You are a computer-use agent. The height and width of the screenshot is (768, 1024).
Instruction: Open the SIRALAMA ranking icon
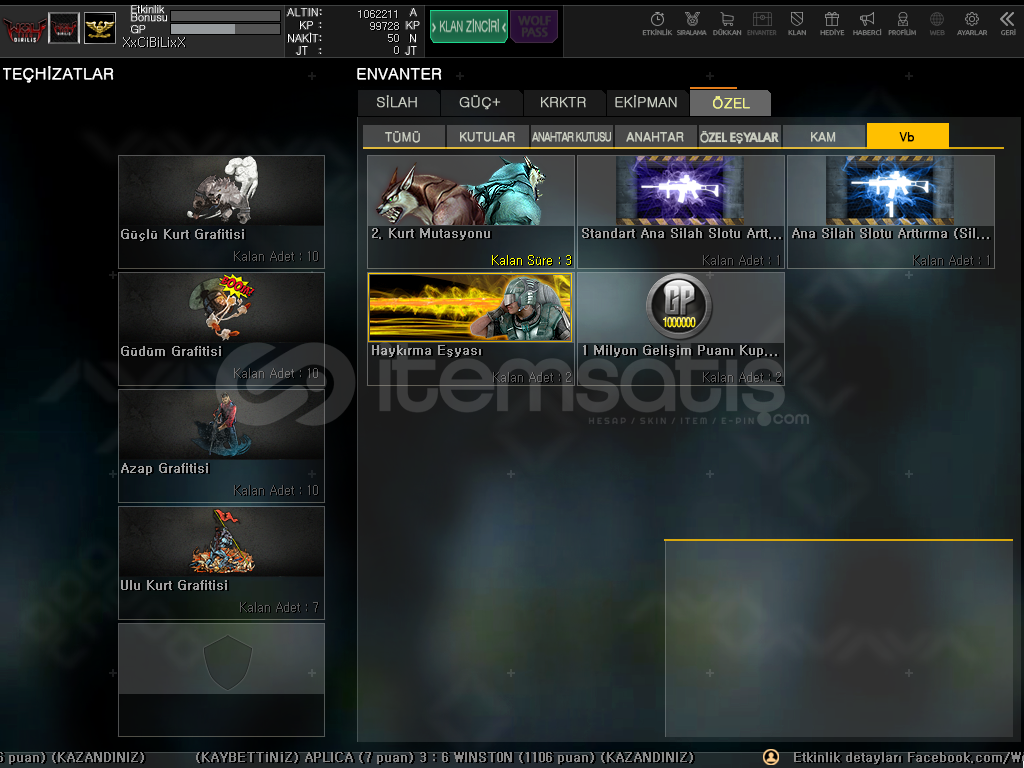(692, 24)
